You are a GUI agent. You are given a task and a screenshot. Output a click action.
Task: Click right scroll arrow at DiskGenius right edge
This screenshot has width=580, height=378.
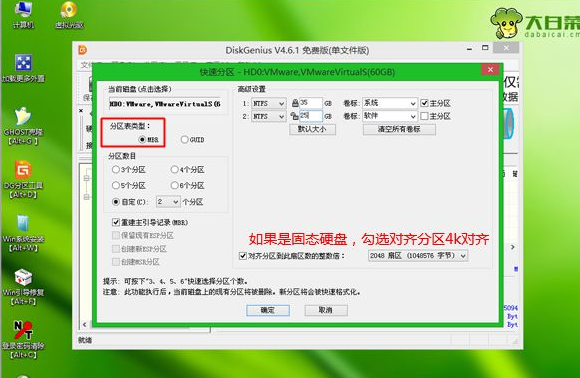tap(513, 247)
